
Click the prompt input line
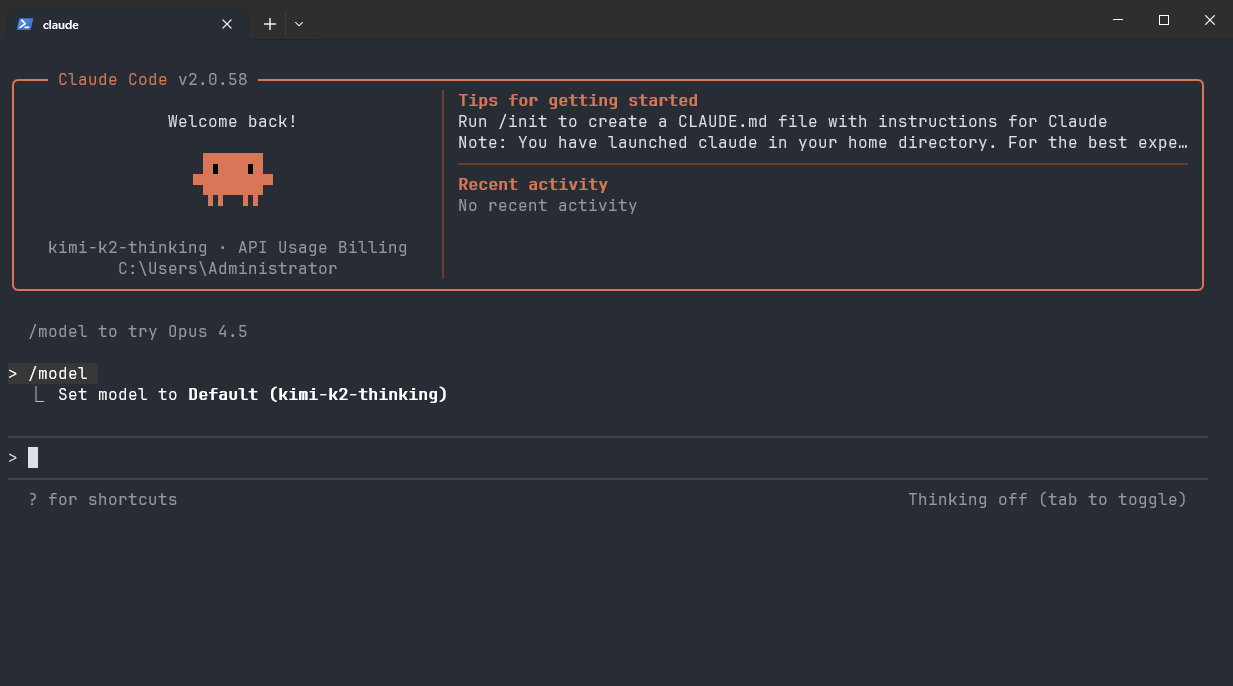click(x=608, y=458)
